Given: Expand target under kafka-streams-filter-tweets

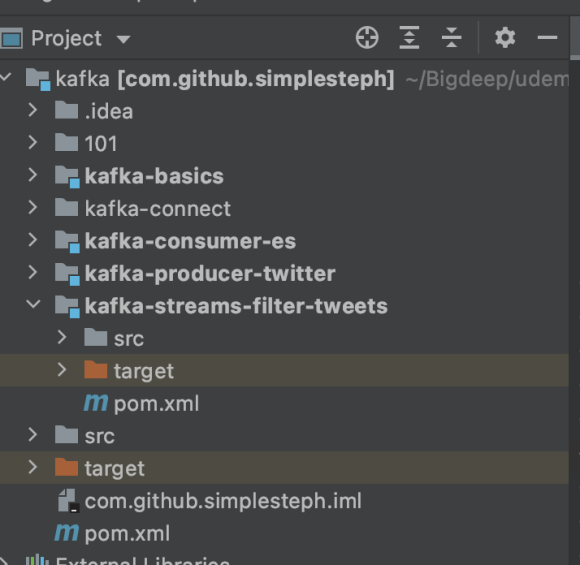Looking at the screenshot, I should click(62, 370).
